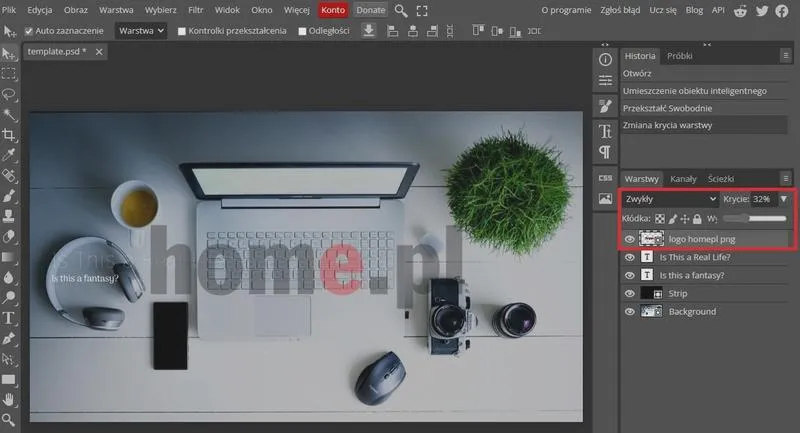Switch to the Kanały tab
The image size is (800, 433).
[683, 179]
